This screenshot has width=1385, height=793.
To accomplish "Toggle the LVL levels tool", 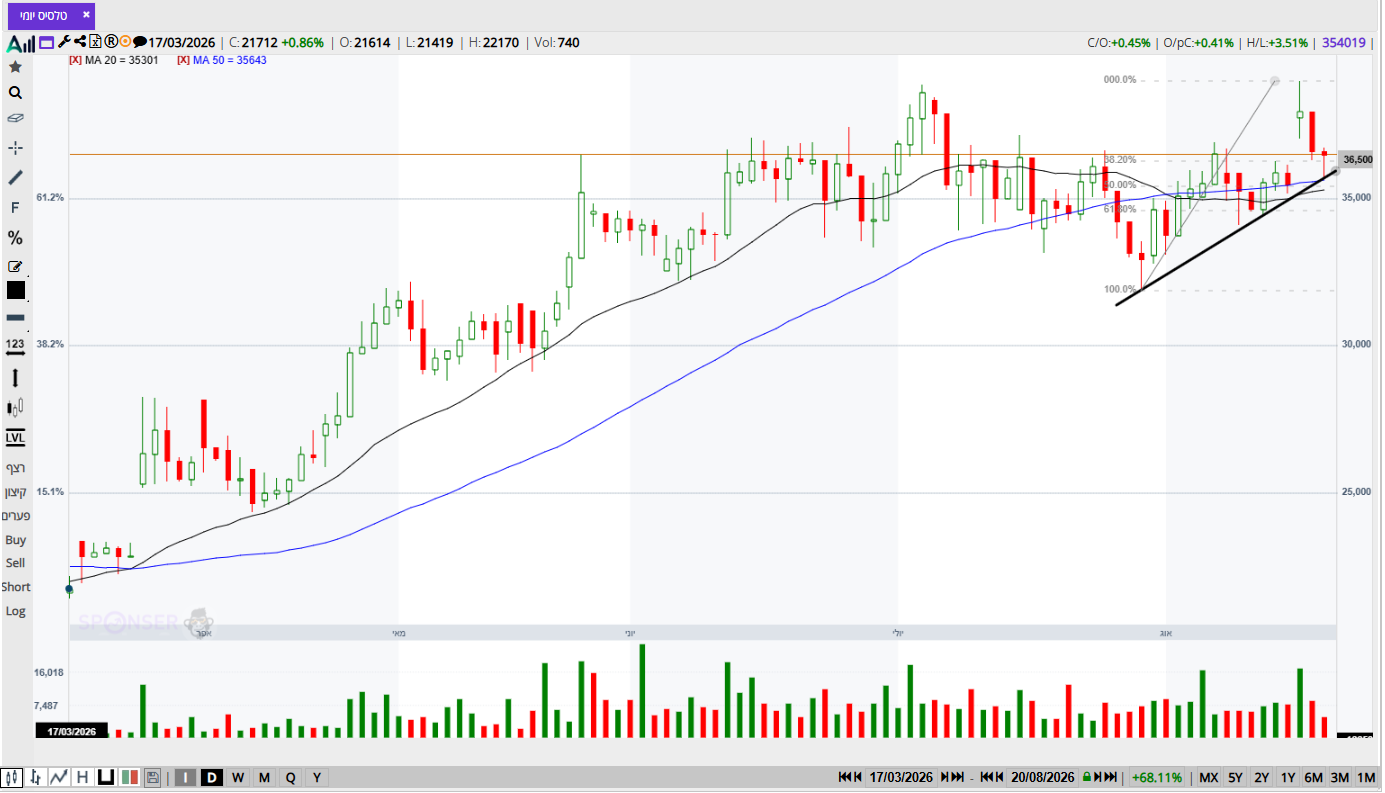I will tap(15, 438).
